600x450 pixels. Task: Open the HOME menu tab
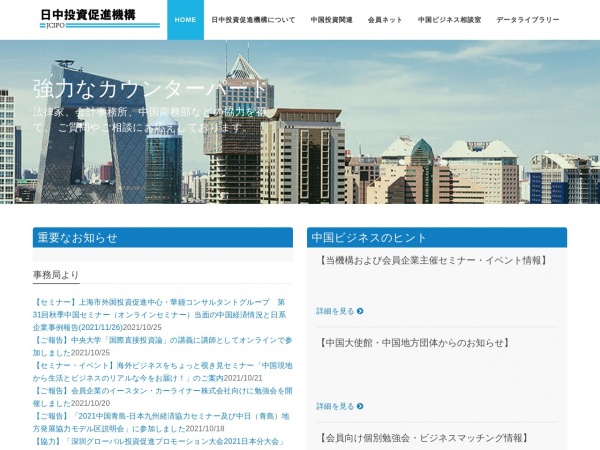tap(185, 20)
